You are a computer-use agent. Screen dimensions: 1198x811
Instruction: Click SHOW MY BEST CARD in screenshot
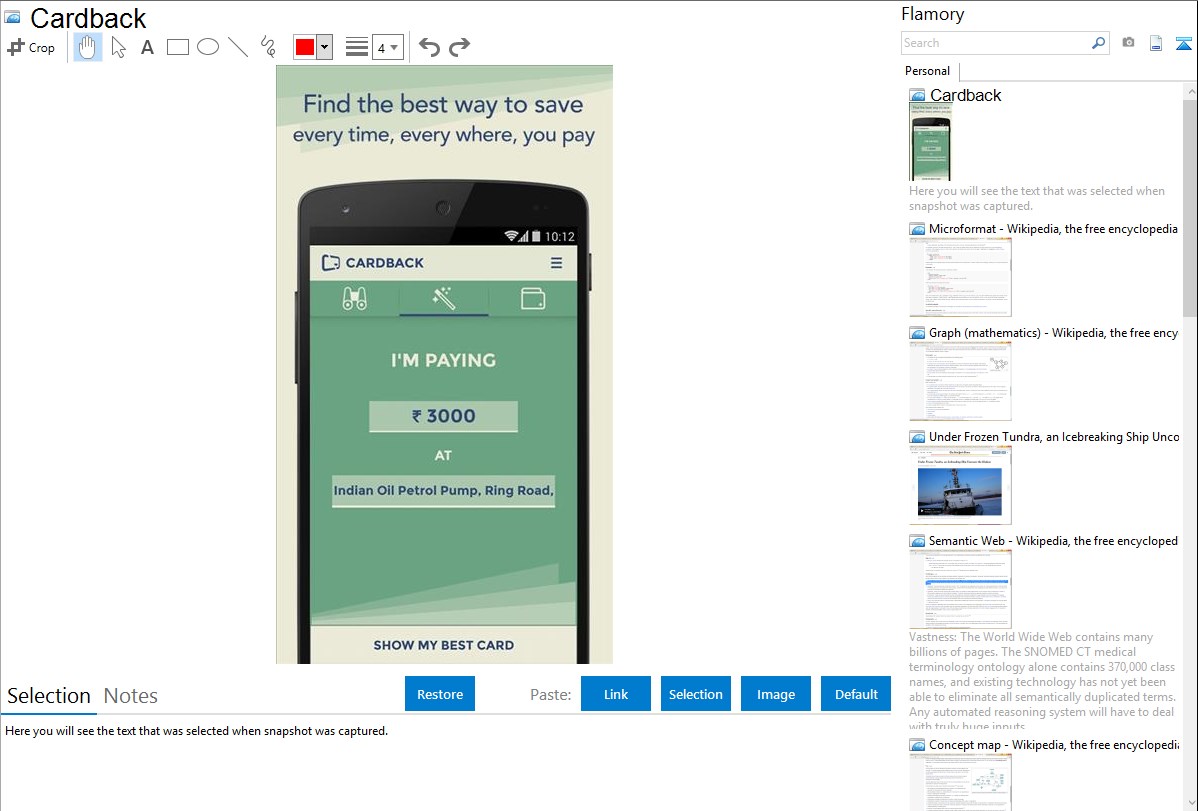pos(443,645)
